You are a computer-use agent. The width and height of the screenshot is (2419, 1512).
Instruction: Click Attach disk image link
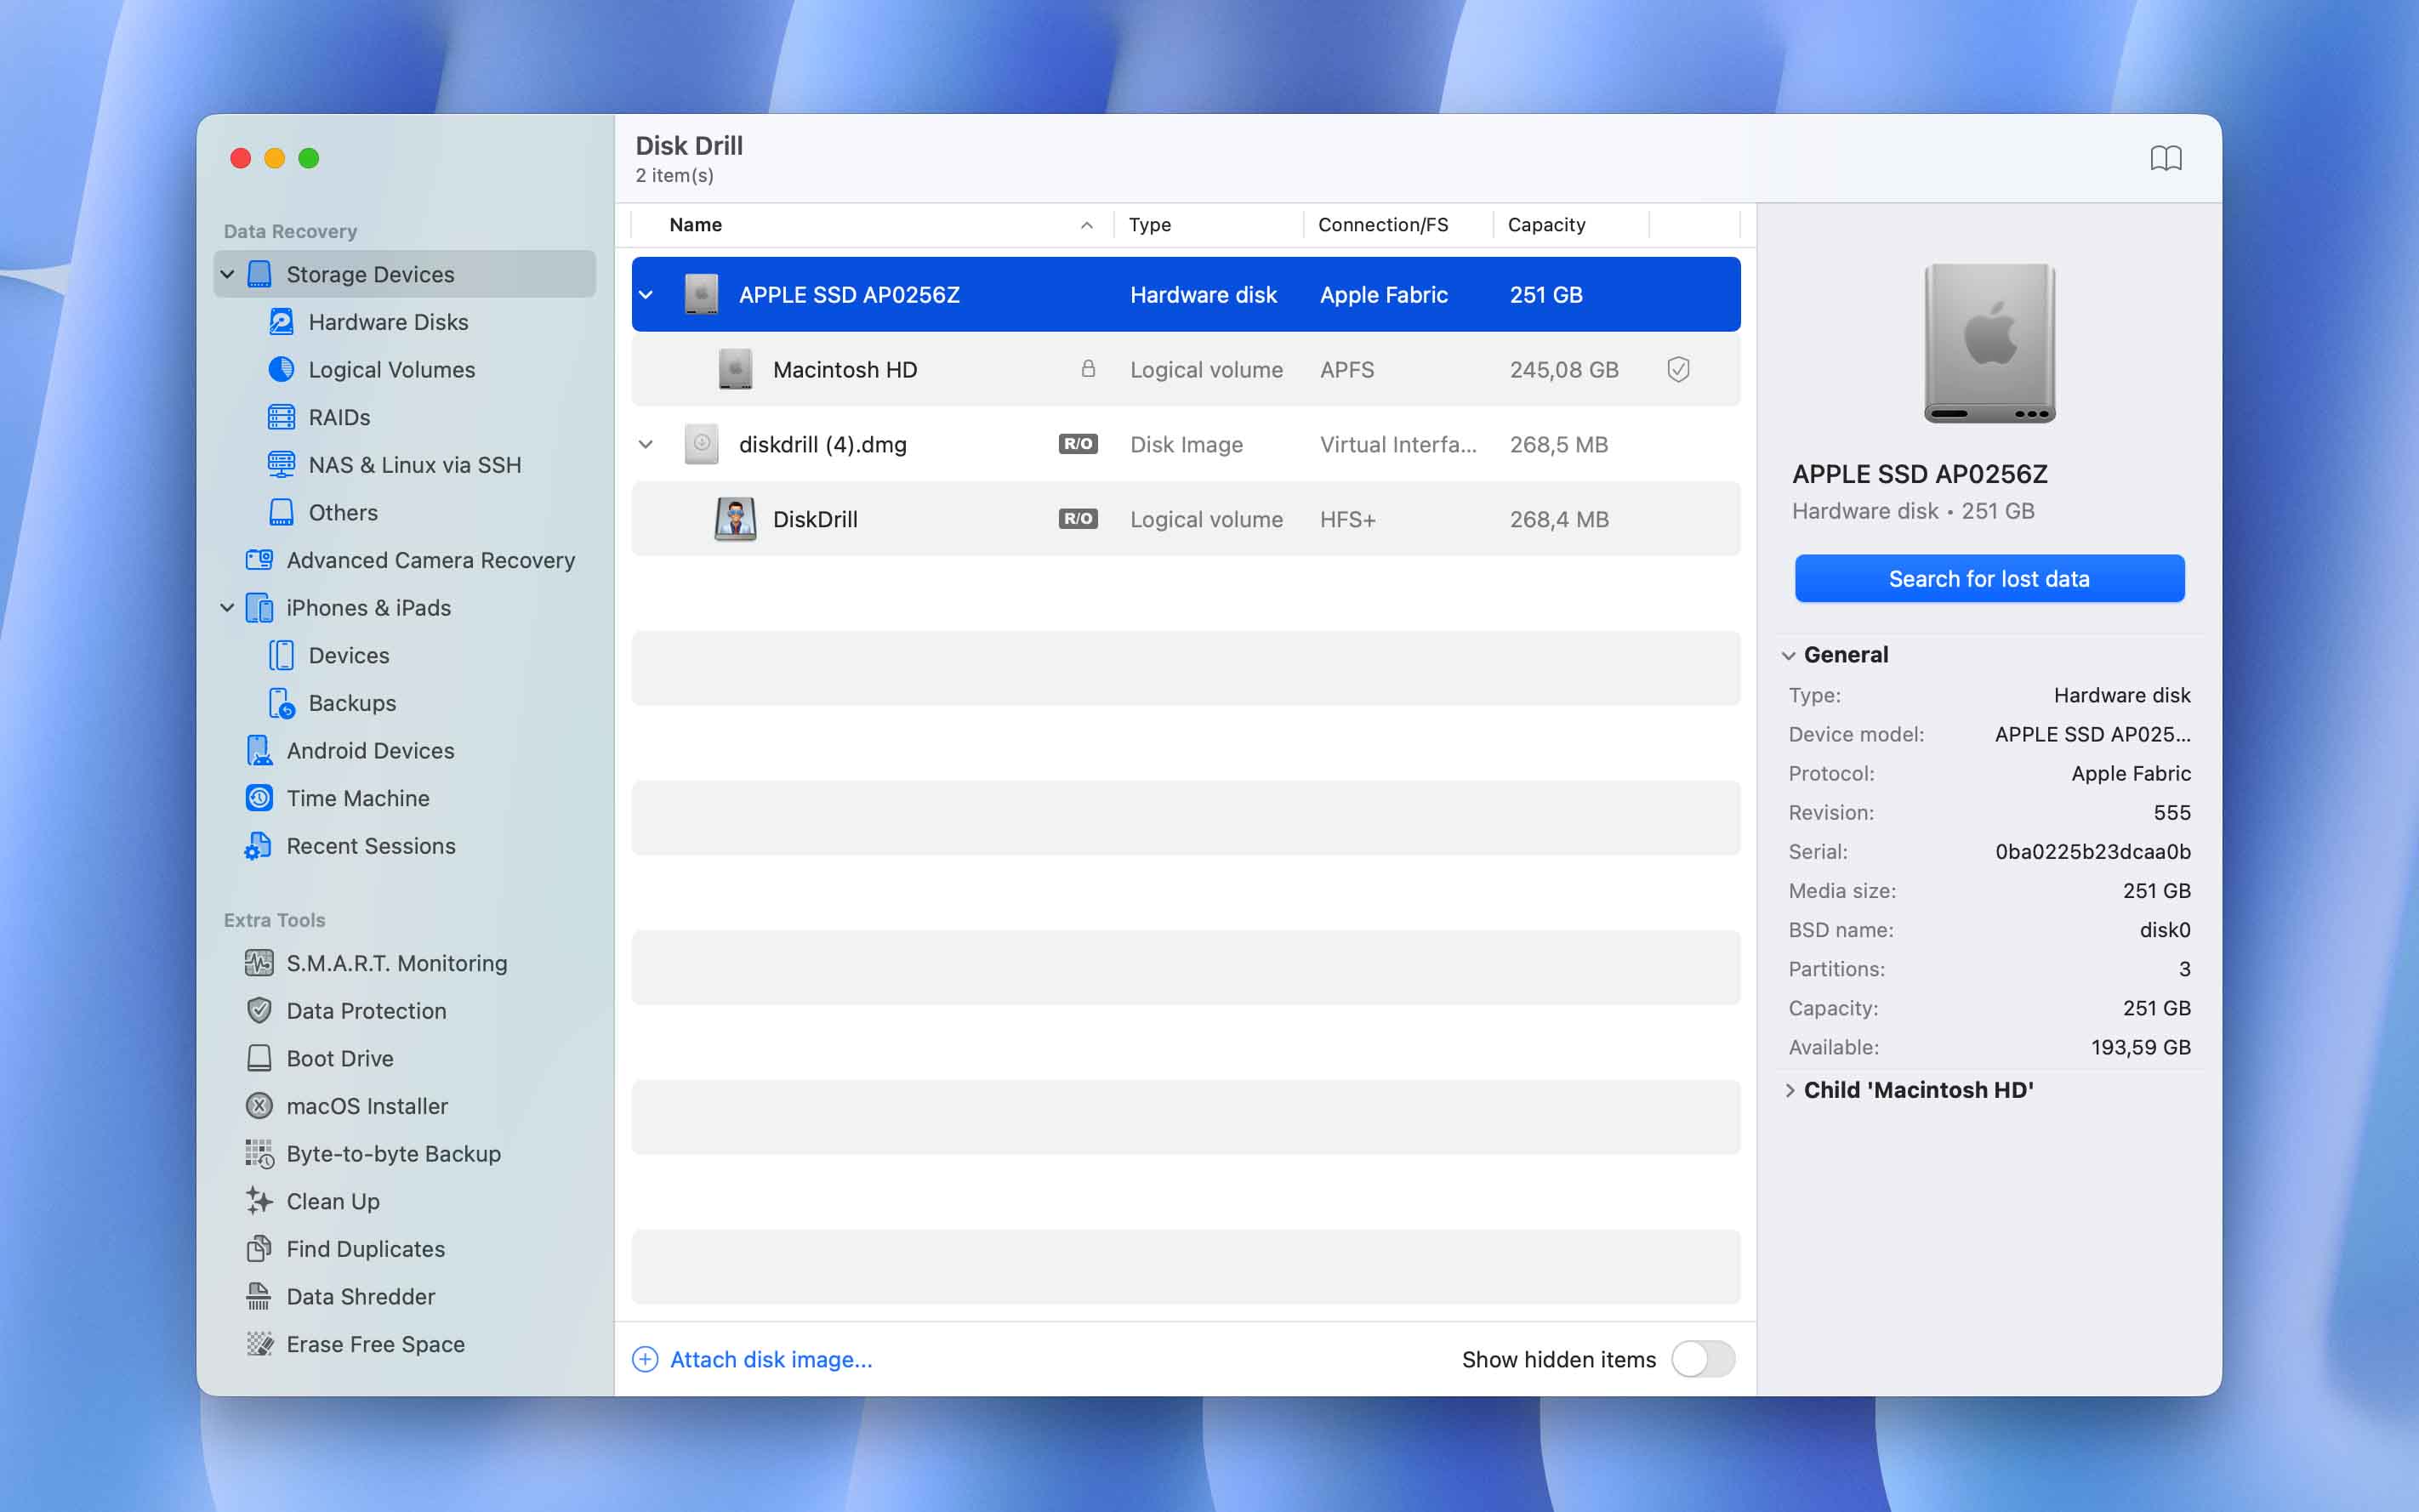click(770, 1359)
